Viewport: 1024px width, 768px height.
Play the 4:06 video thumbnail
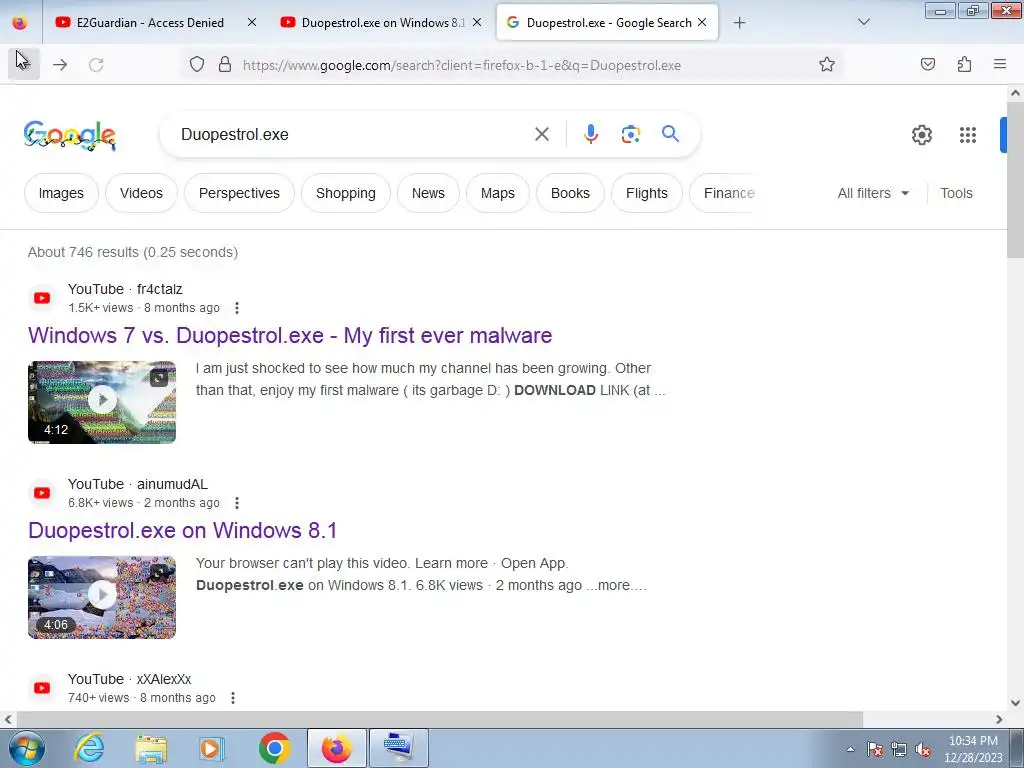102,597
